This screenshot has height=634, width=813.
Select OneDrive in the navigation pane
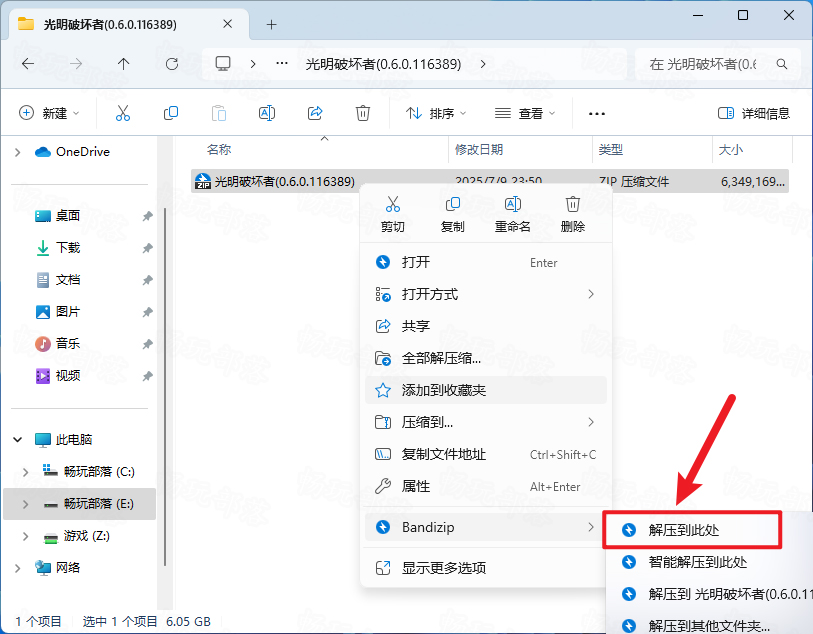pos(72,152)
